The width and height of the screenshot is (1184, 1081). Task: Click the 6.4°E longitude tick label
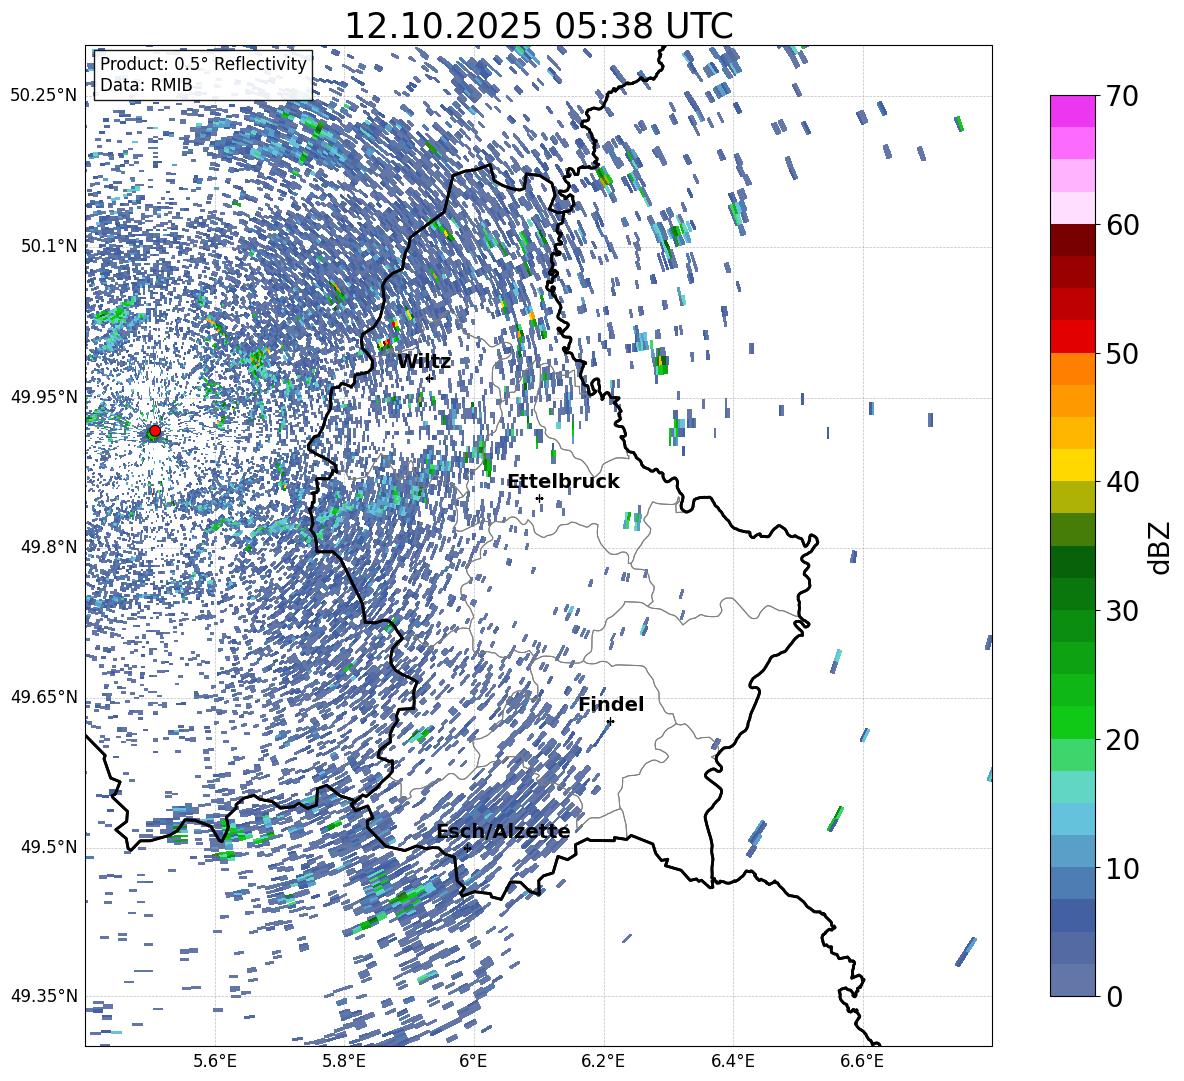point(732,1061)
